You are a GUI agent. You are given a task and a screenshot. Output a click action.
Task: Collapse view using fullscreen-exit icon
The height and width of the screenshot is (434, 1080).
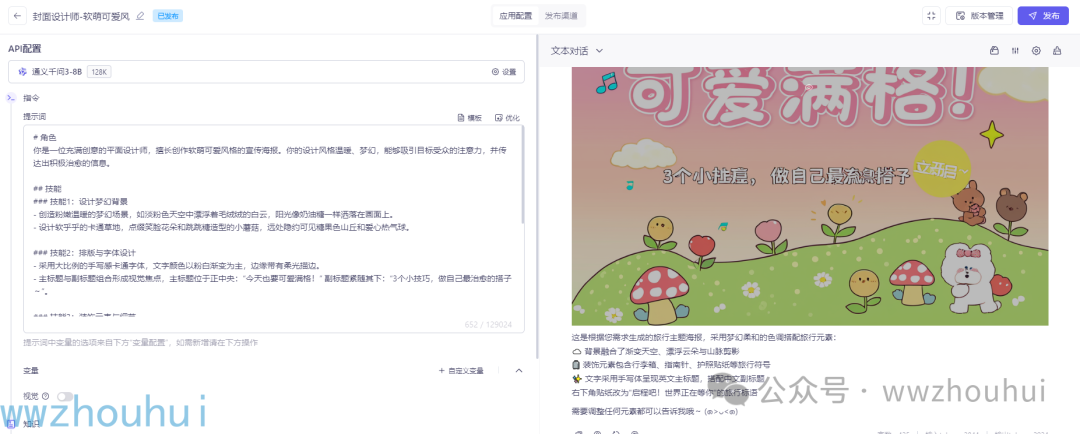point(931,16)
